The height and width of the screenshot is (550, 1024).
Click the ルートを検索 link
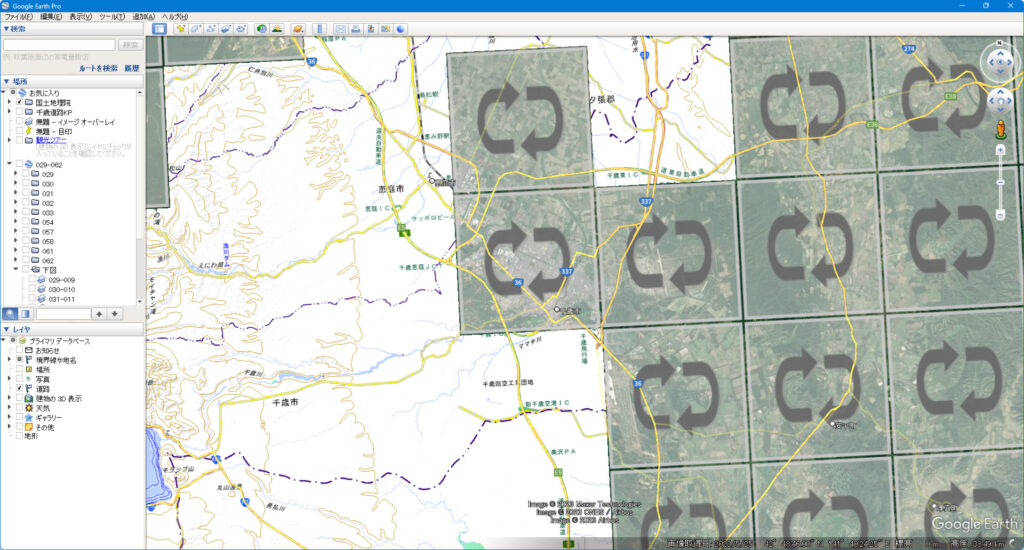(x=98, y=68)
